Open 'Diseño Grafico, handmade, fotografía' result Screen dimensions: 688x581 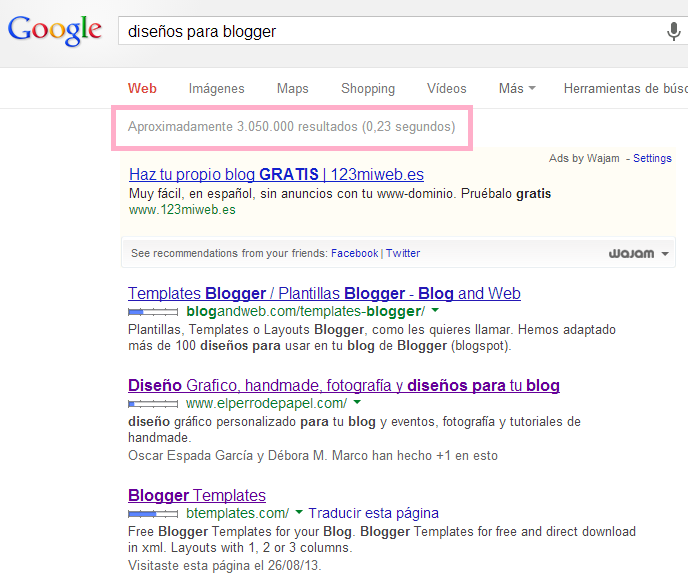pyautogui.click(x=344, y=385)
